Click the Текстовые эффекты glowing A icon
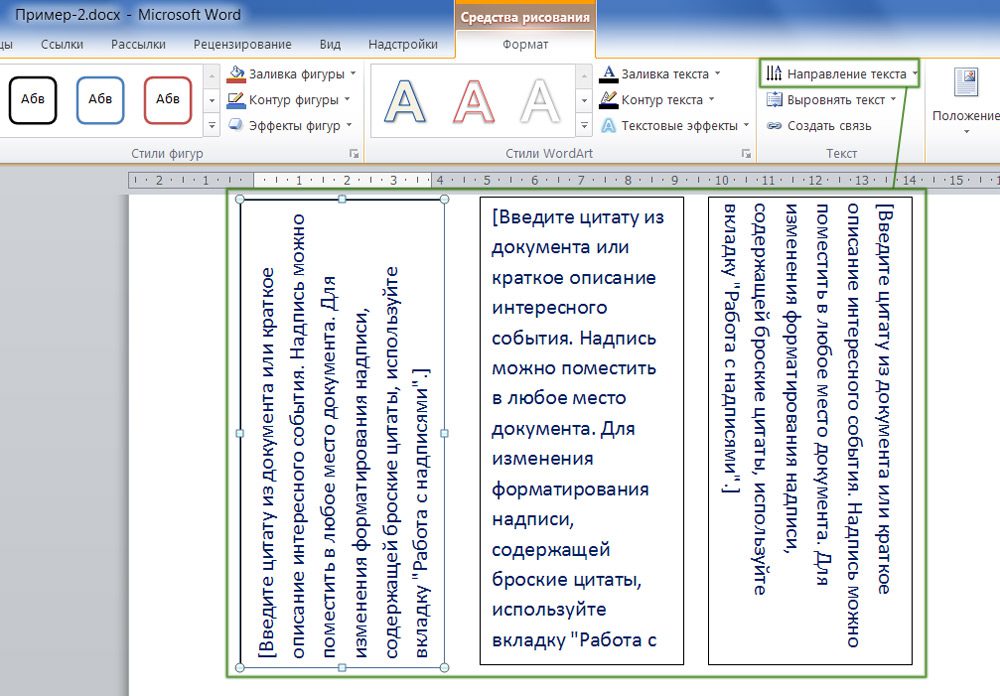1000x696 pixels. 609,126
